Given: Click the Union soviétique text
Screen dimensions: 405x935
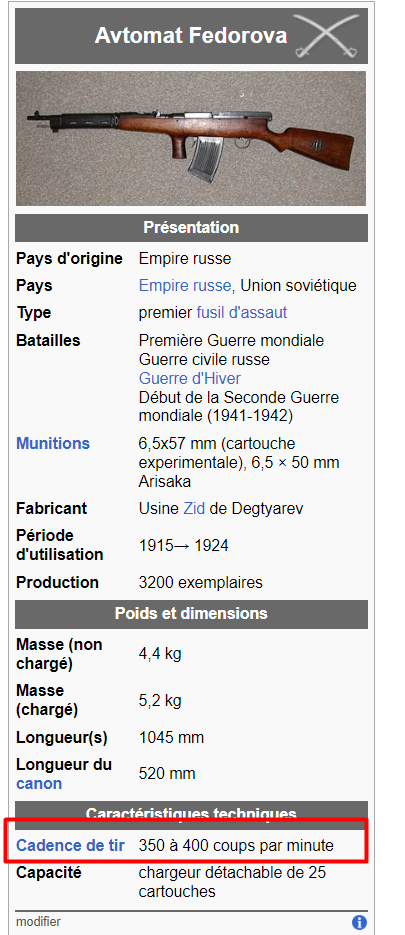Looking at the screenshot, I should coord(298,286).
